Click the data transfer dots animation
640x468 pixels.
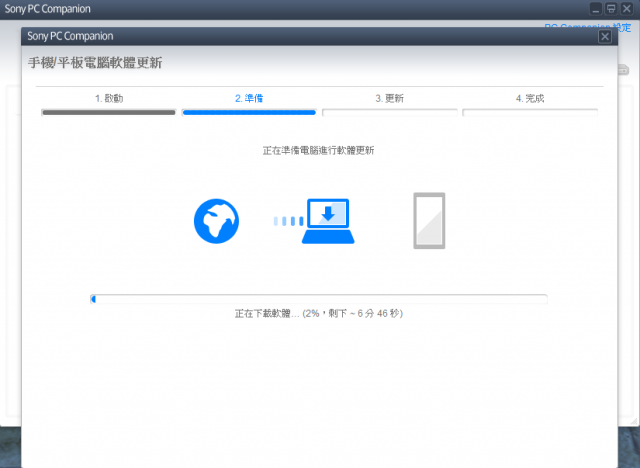[x=288, y=221]
